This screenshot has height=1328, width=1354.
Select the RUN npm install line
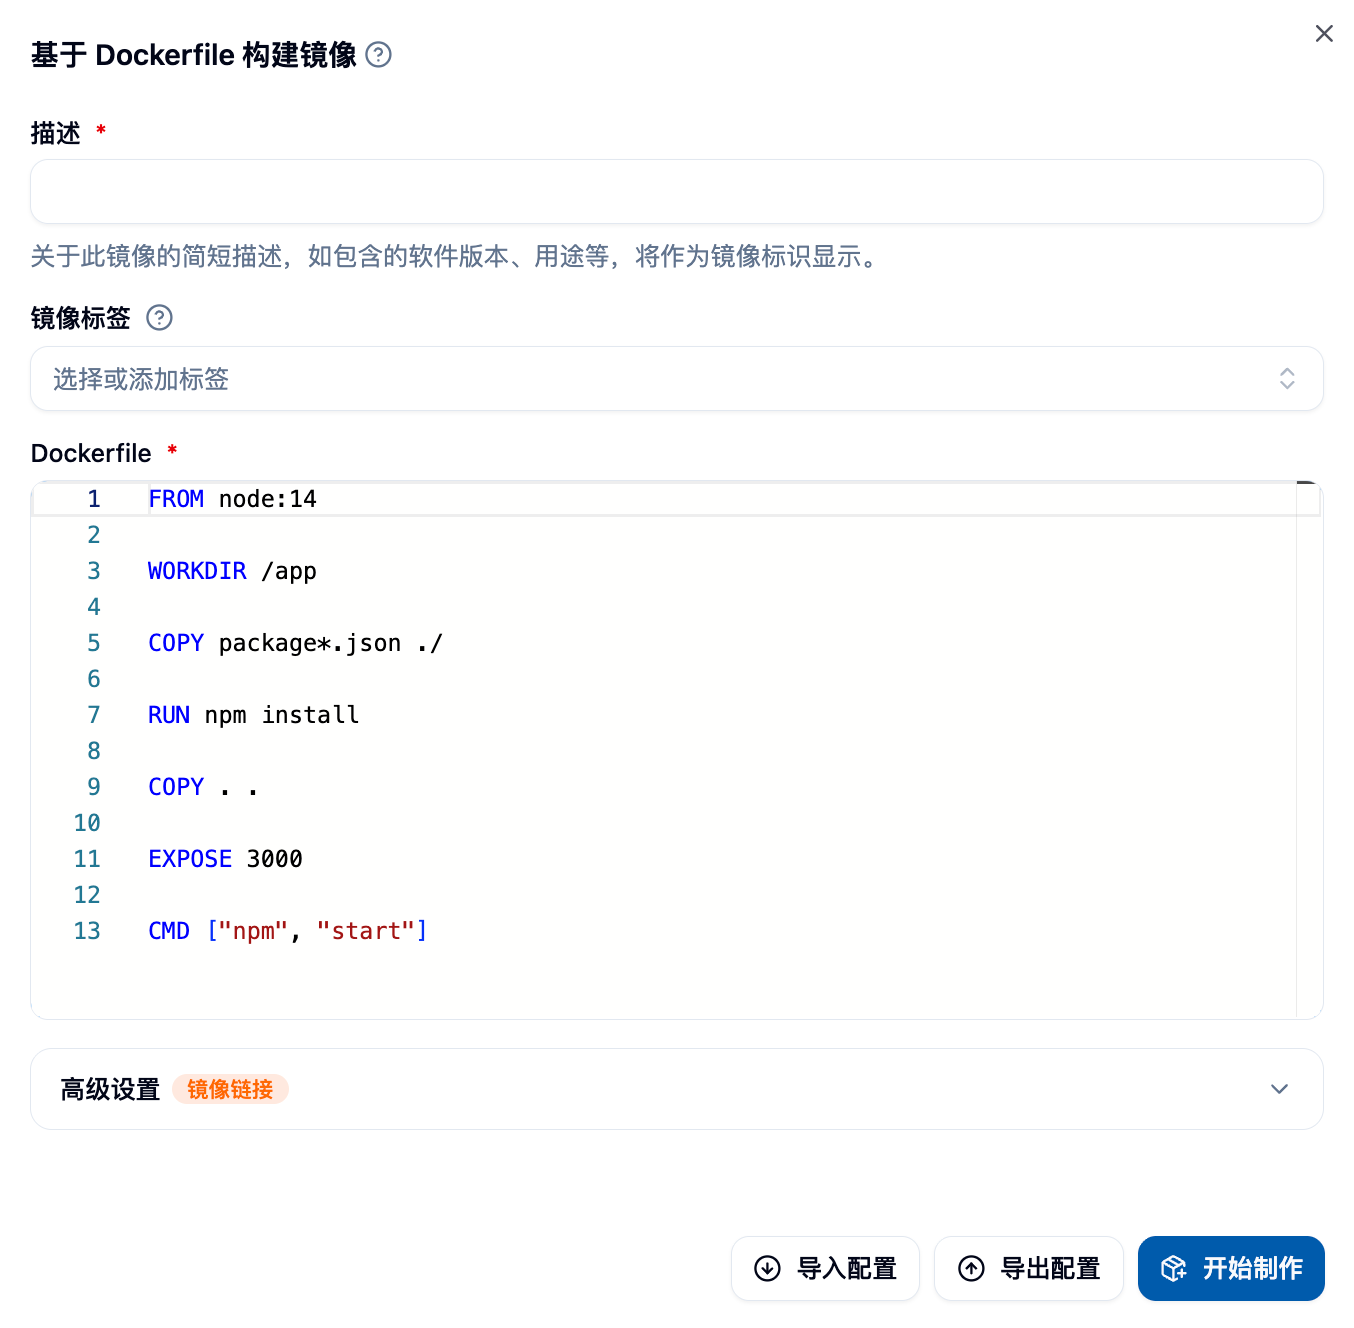click(x=253, y=715)
